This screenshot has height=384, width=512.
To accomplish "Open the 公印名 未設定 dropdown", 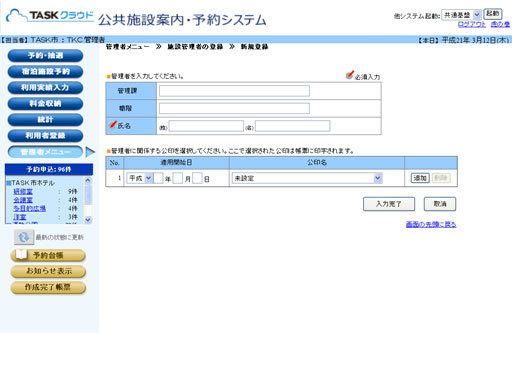I will pos(307,178).
